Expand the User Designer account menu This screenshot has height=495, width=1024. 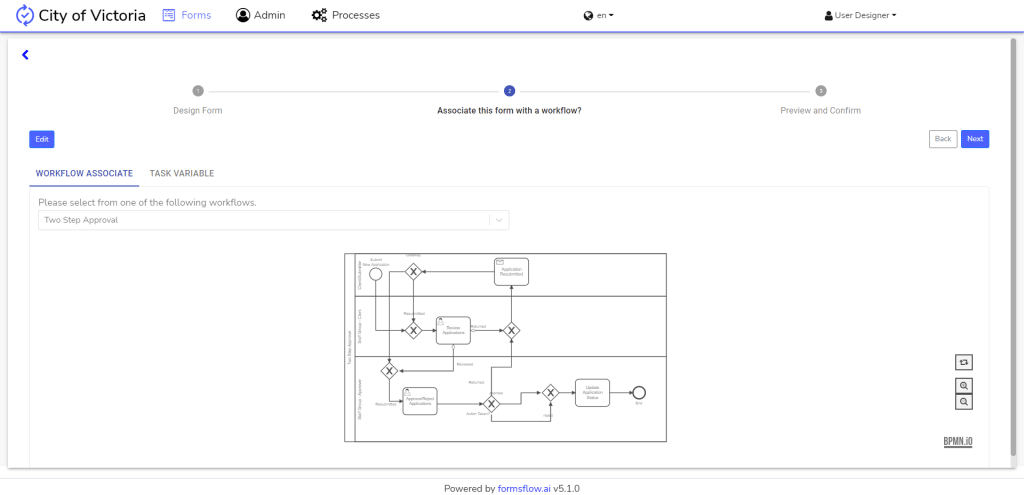860,15
